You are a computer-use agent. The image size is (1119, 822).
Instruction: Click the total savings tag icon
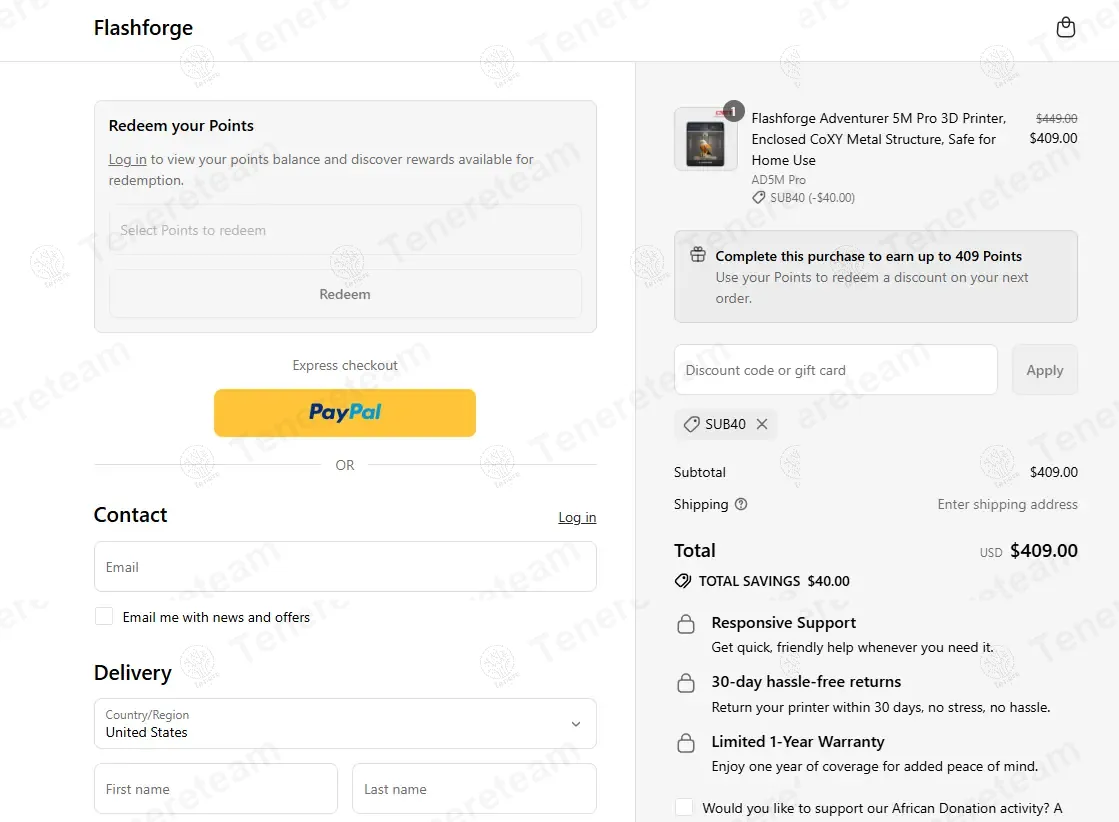click(683, 581)
